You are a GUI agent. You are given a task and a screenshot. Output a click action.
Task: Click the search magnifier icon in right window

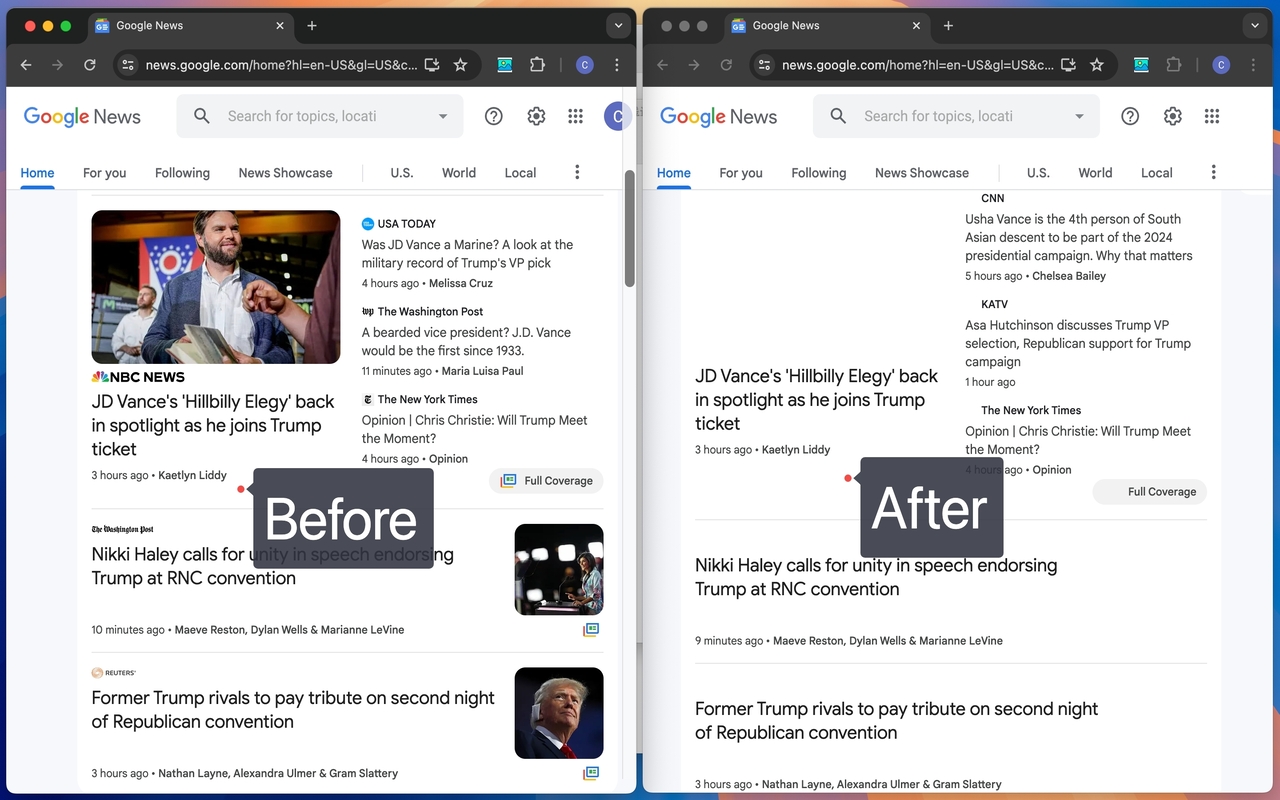click(x=838, y=116)
